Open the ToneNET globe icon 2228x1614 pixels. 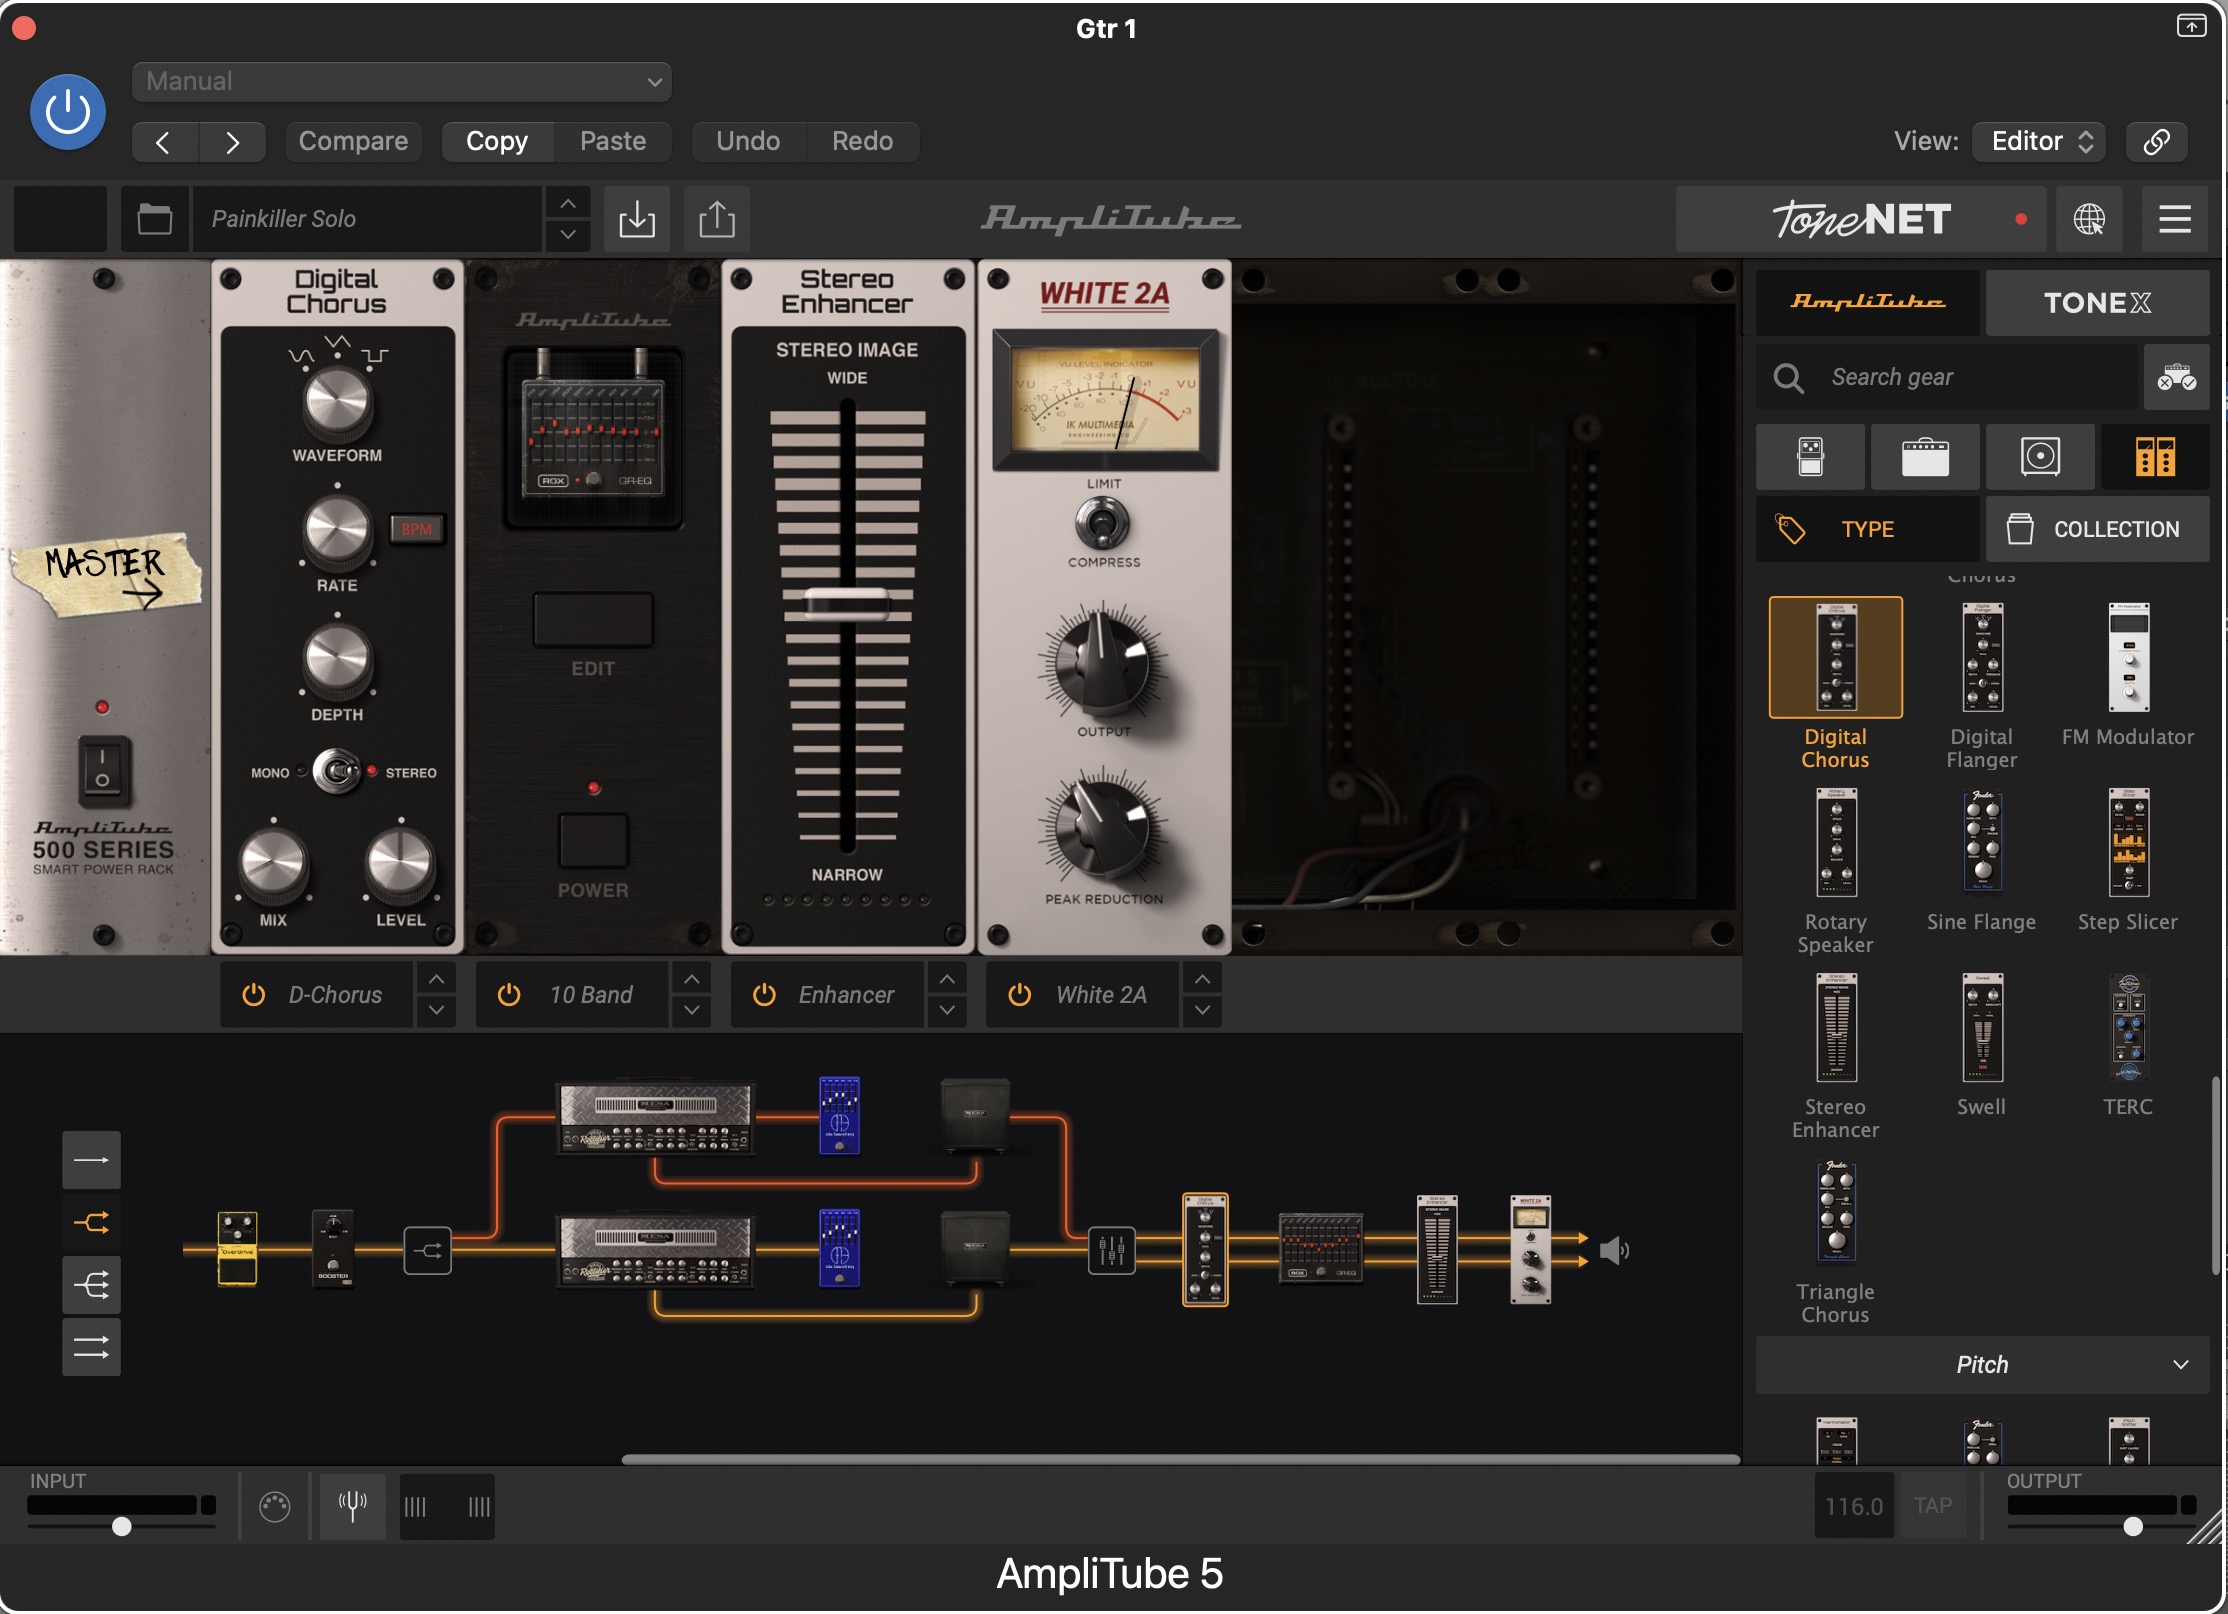coord(2089,219)
